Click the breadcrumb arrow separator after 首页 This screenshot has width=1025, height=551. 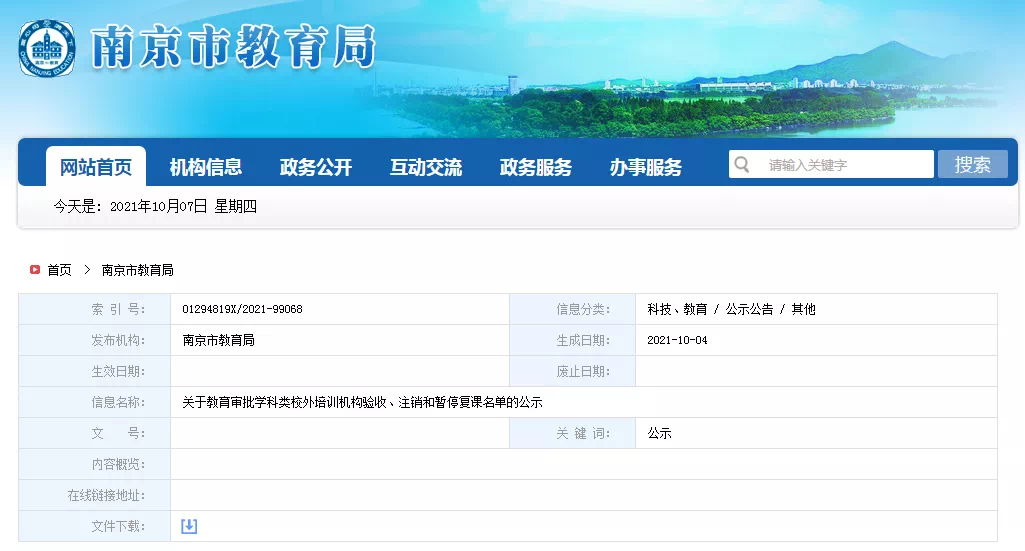[x=87, y=270]
